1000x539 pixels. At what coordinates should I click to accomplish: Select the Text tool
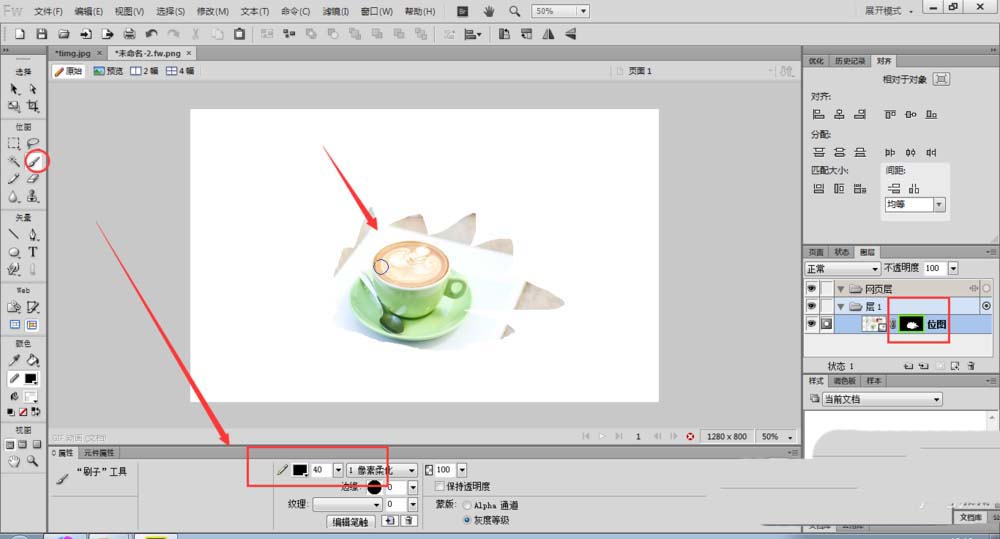tap(33, 252)
